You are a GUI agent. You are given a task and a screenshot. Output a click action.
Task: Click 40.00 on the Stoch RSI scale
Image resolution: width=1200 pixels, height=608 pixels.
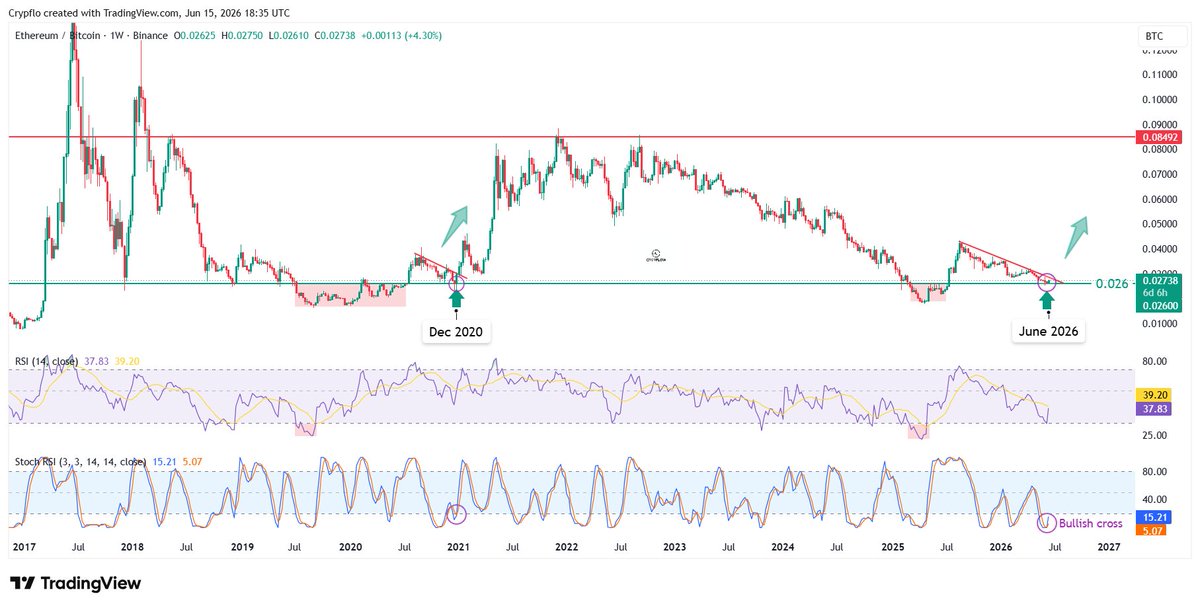tap(1155, 500)
